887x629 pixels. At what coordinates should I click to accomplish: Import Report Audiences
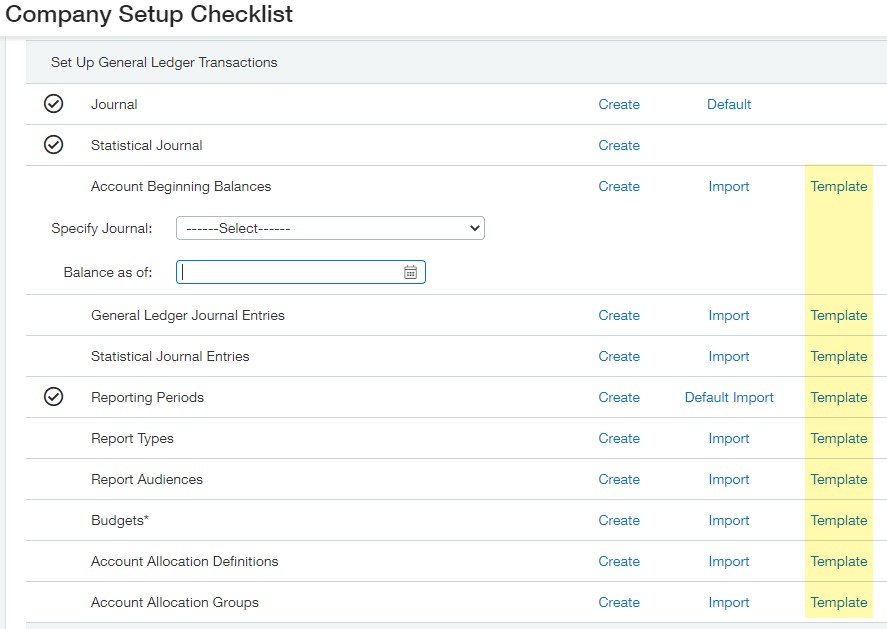(729, 479)
